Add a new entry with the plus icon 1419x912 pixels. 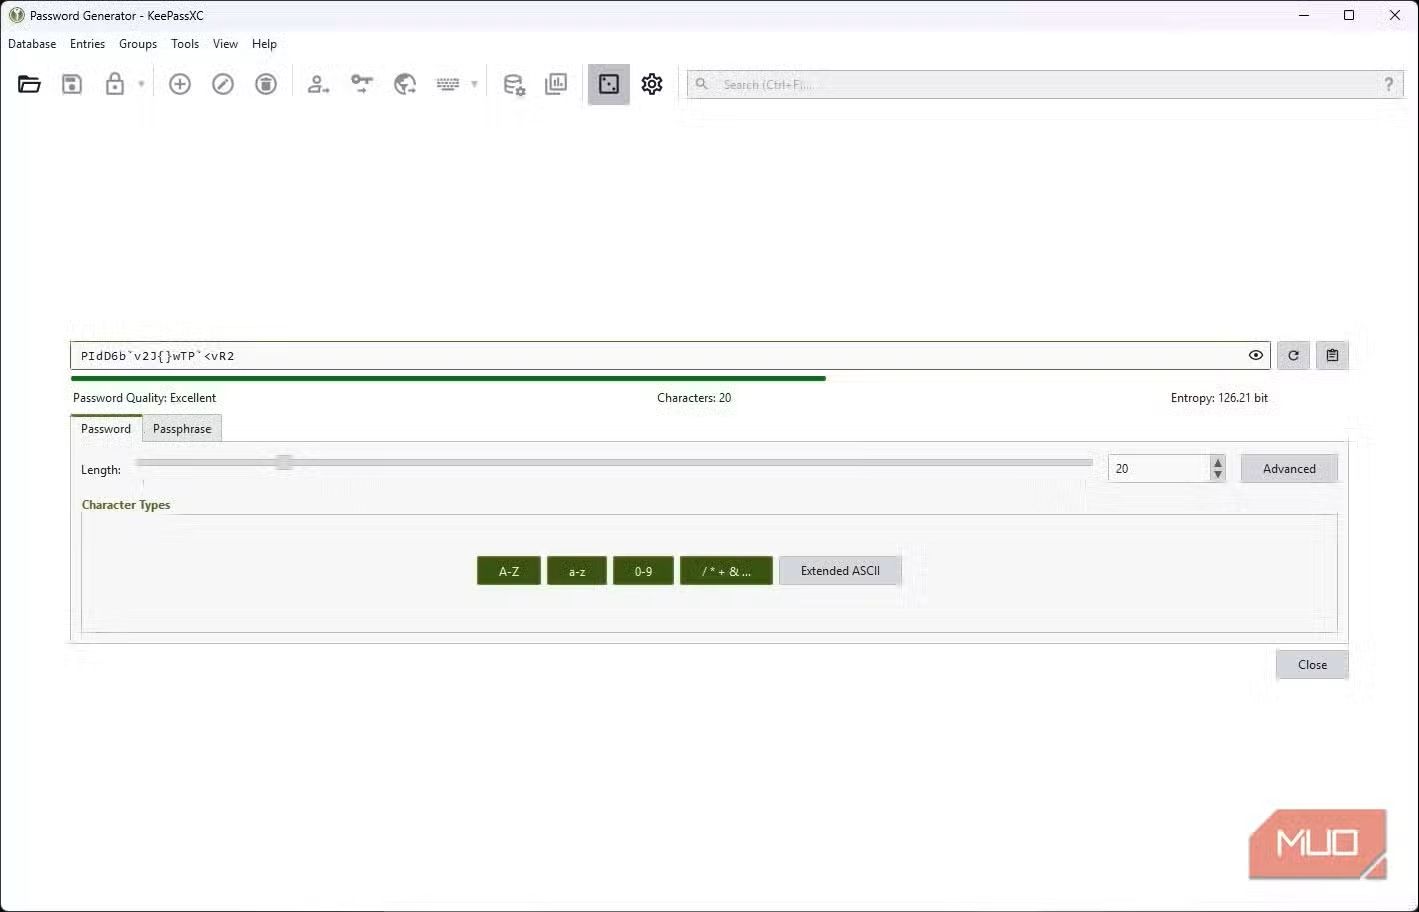click(x=180, y=85)
